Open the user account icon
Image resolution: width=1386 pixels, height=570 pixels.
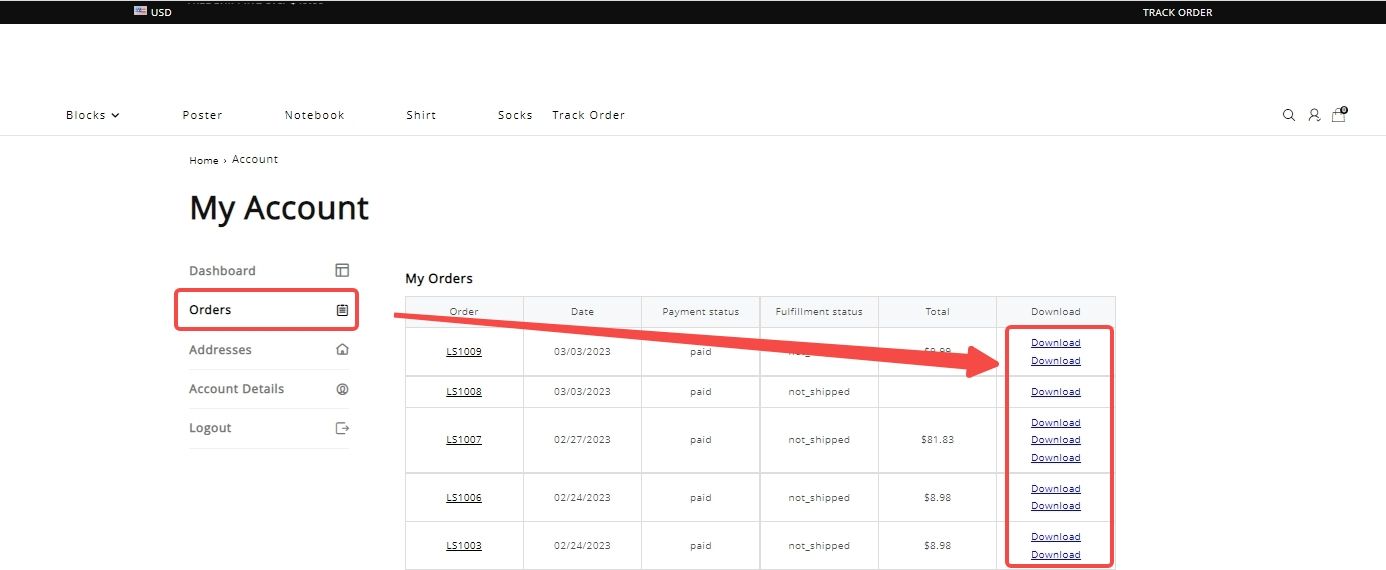pyautogui.click(x=1314, y=115)
